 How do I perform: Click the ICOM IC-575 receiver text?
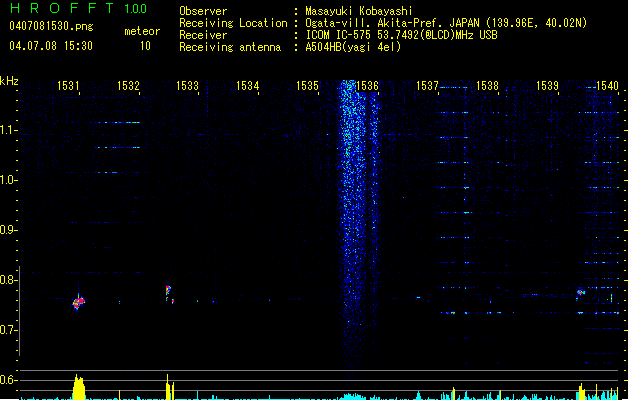coord(401,35)
